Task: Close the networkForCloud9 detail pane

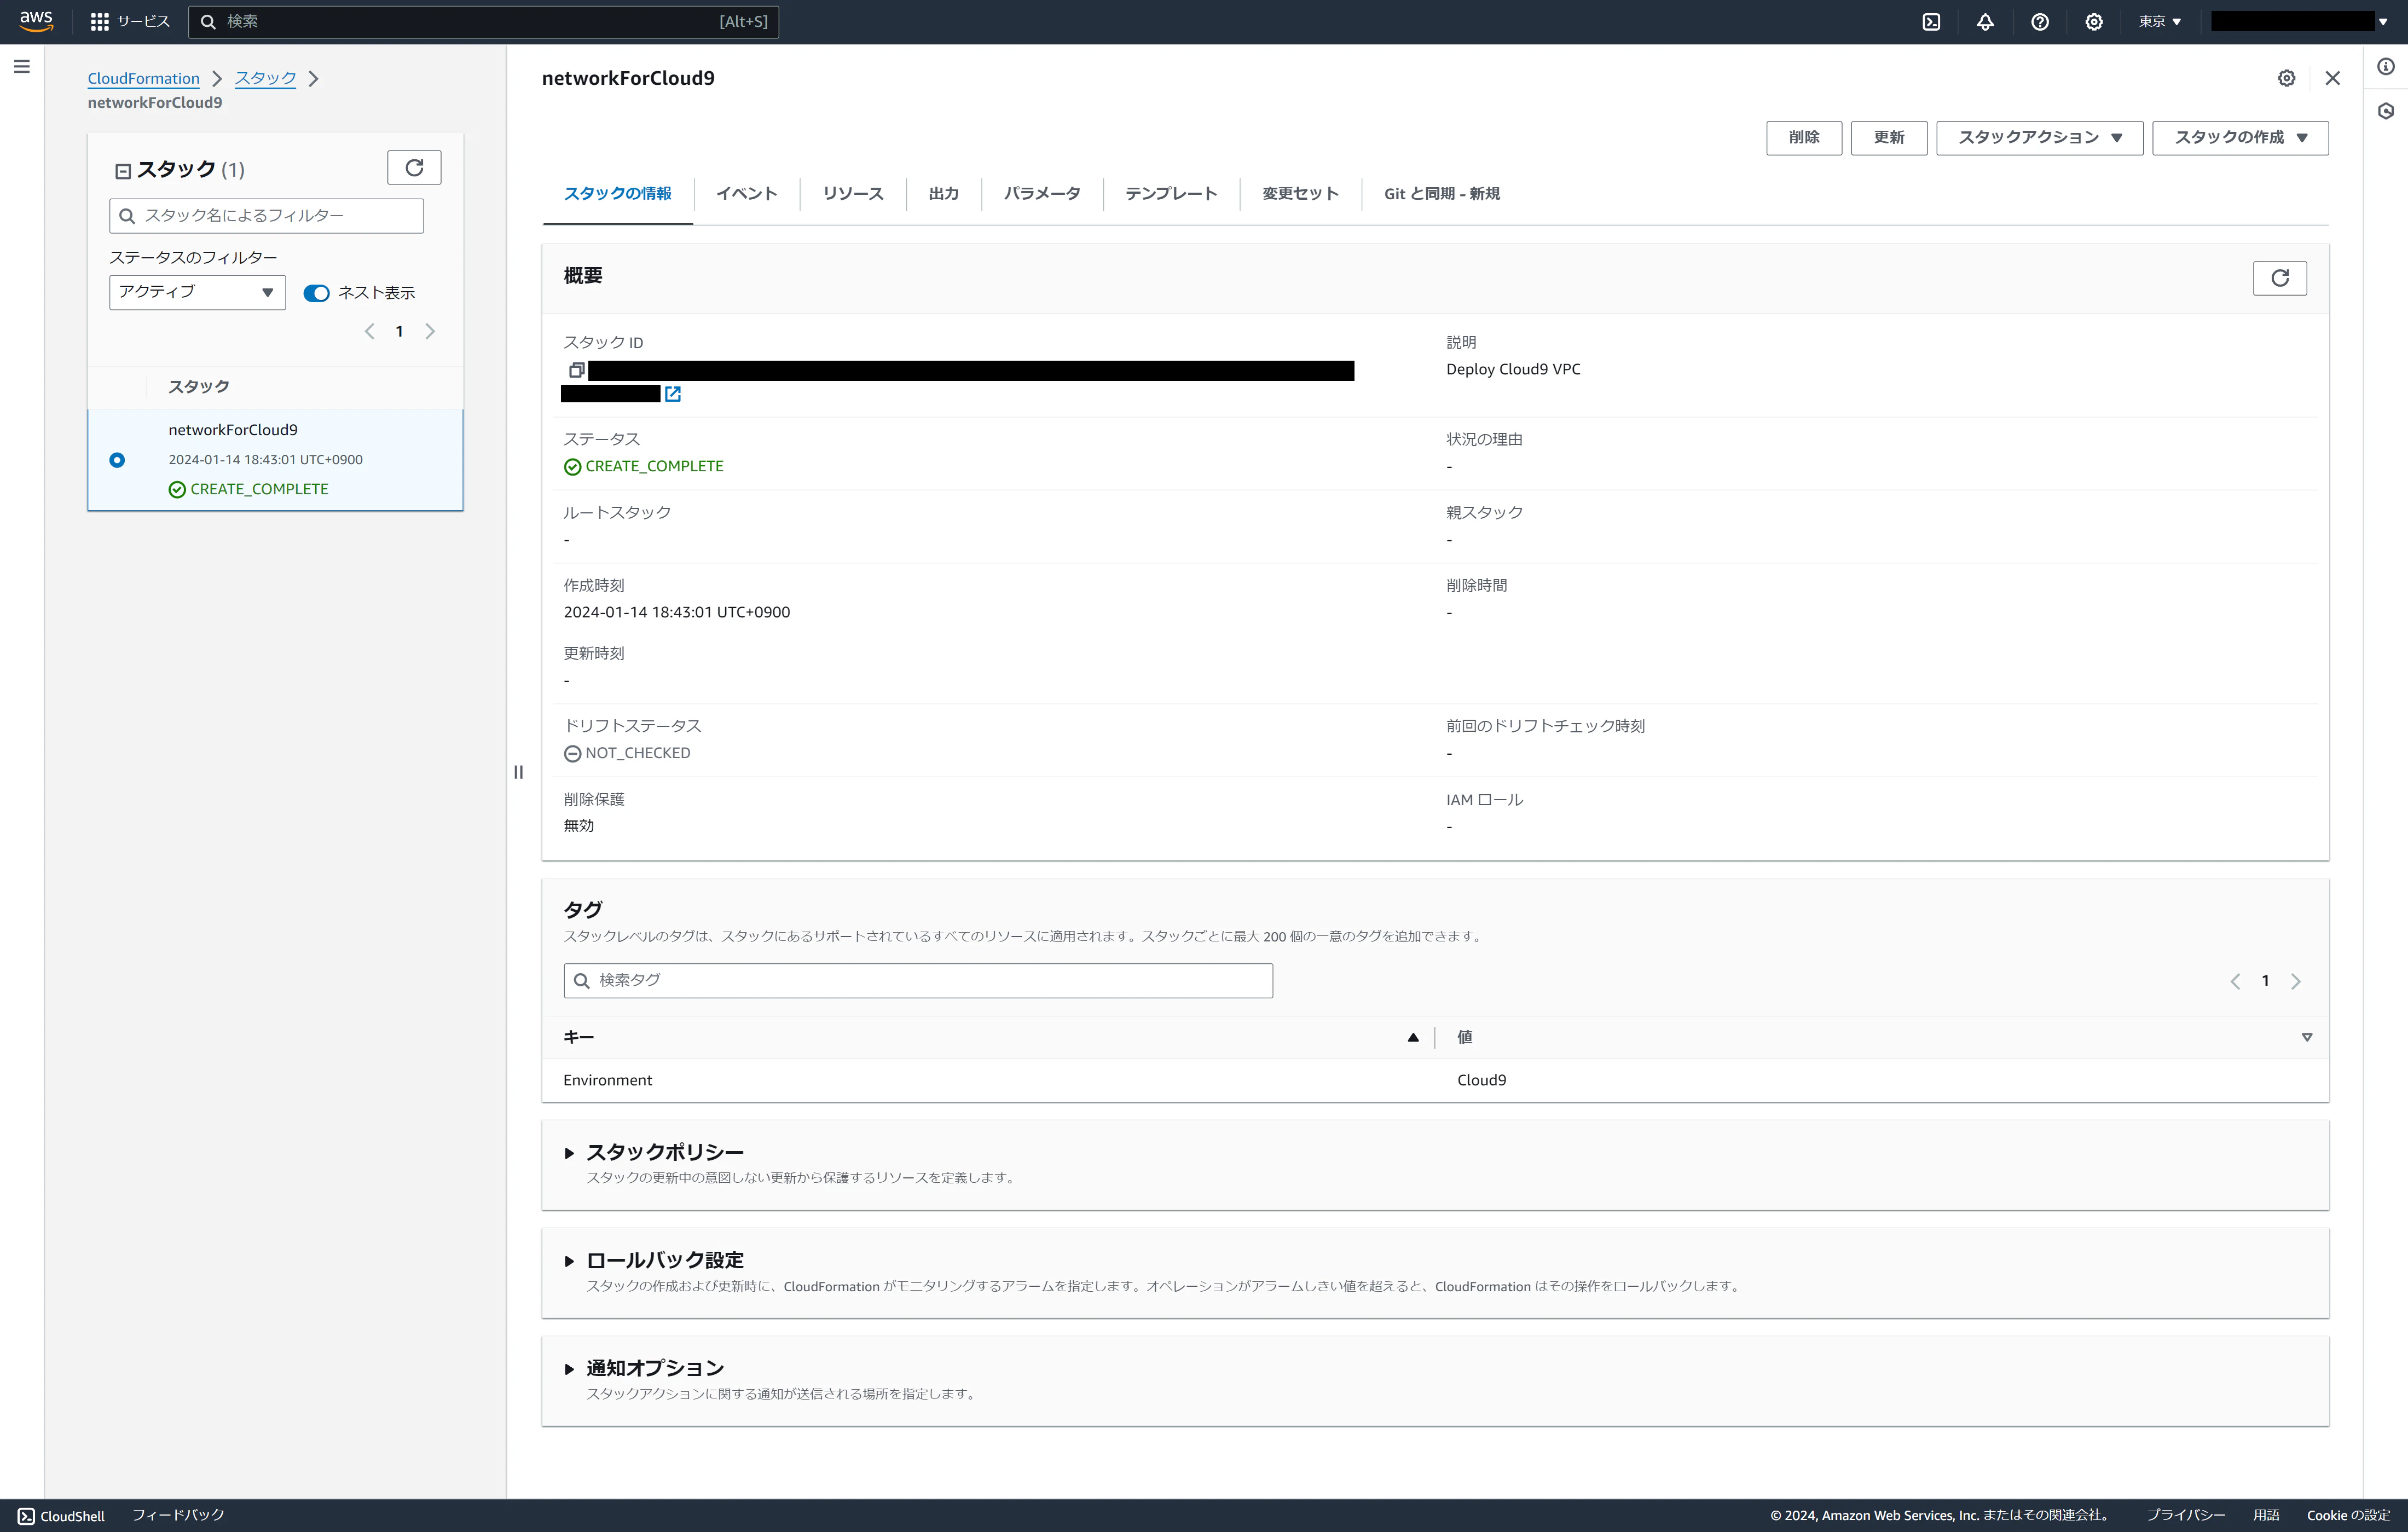Action: (x=2332, y=78)
